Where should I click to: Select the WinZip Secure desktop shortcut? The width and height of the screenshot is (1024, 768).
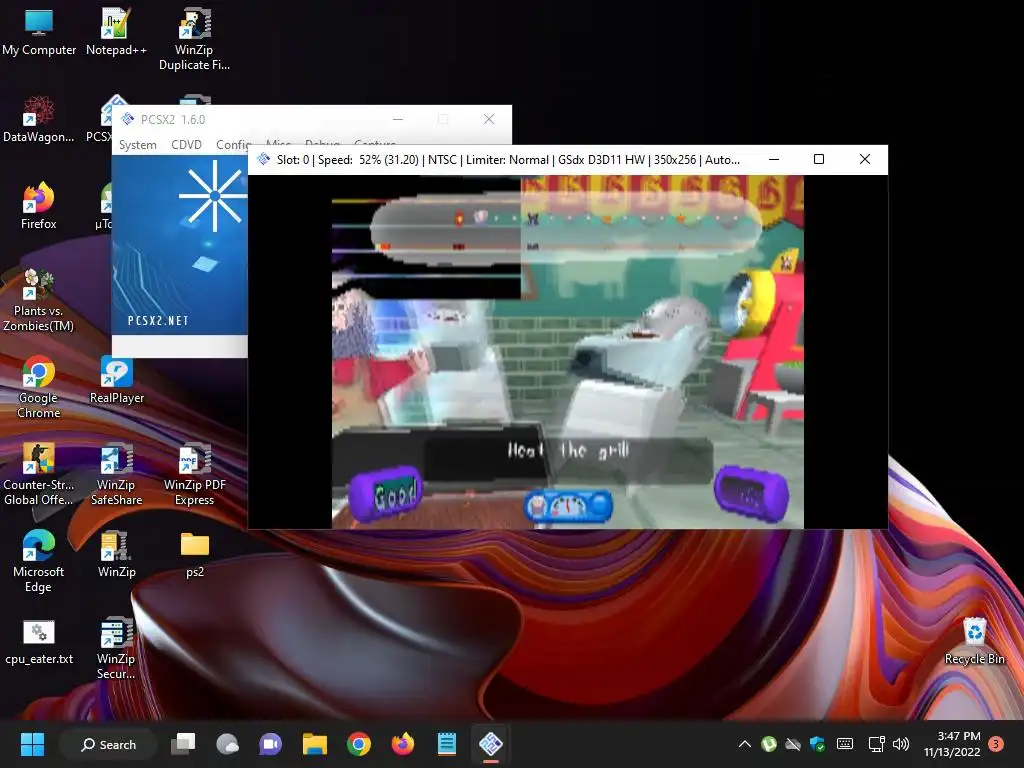click(x=116, y=648)
